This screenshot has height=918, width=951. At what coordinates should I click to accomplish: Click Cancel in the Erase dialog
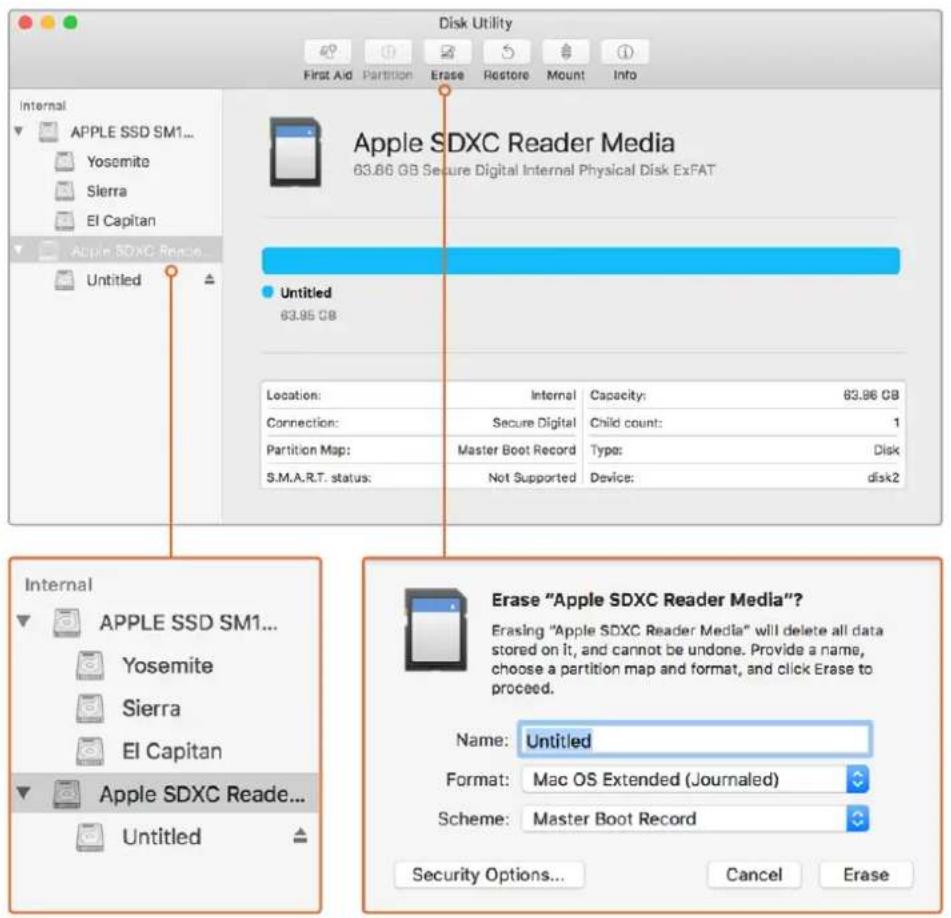754,874
